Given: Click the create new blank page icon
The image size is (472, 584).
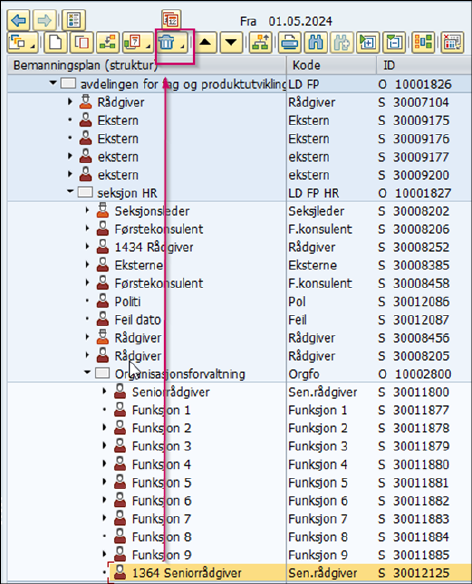Looking at the screenshot, I should click(x=56, y=42).
